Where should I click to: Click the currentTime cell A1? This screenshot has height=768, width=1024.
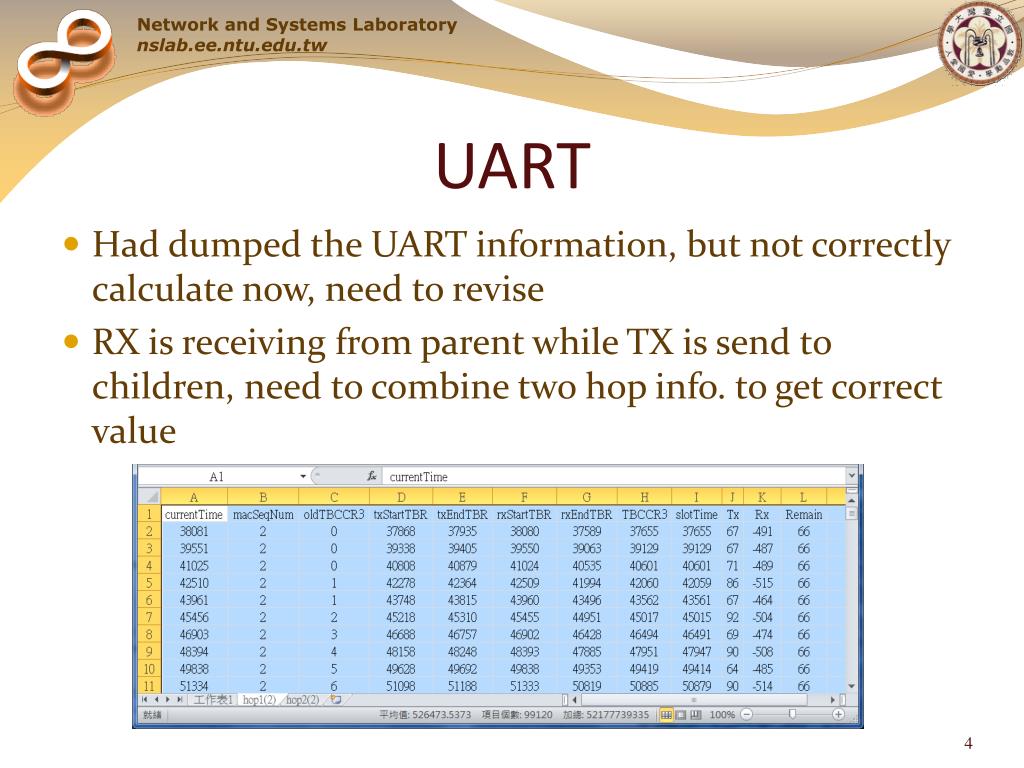[x=194, y=515]
